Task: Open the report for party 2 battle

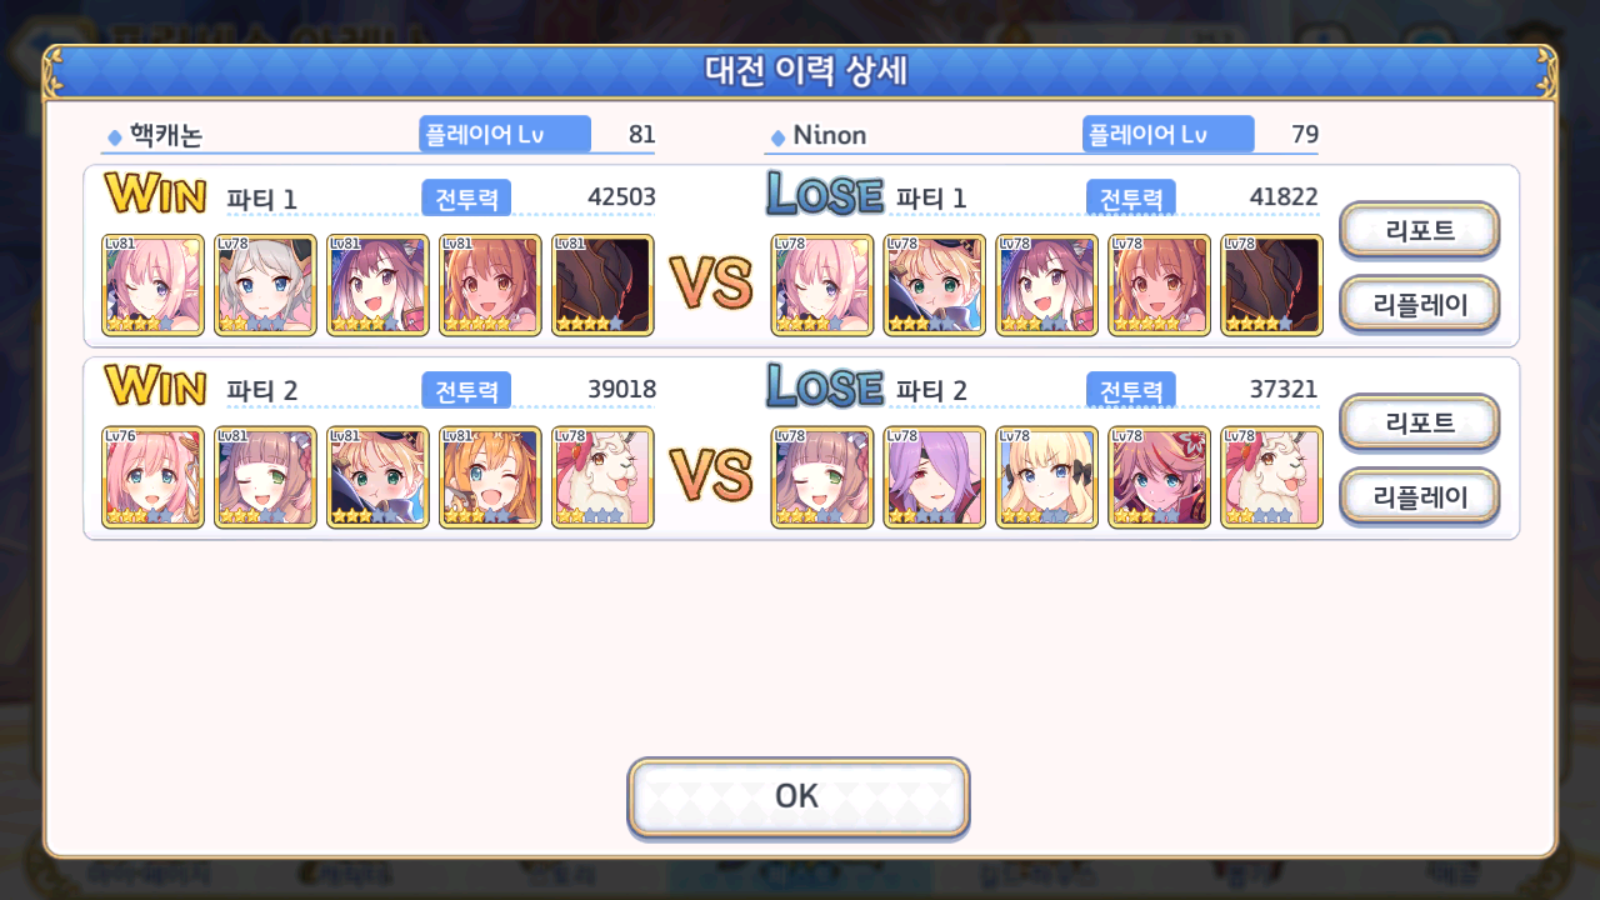Action: pyautogui.click(x=1419, y=422)
